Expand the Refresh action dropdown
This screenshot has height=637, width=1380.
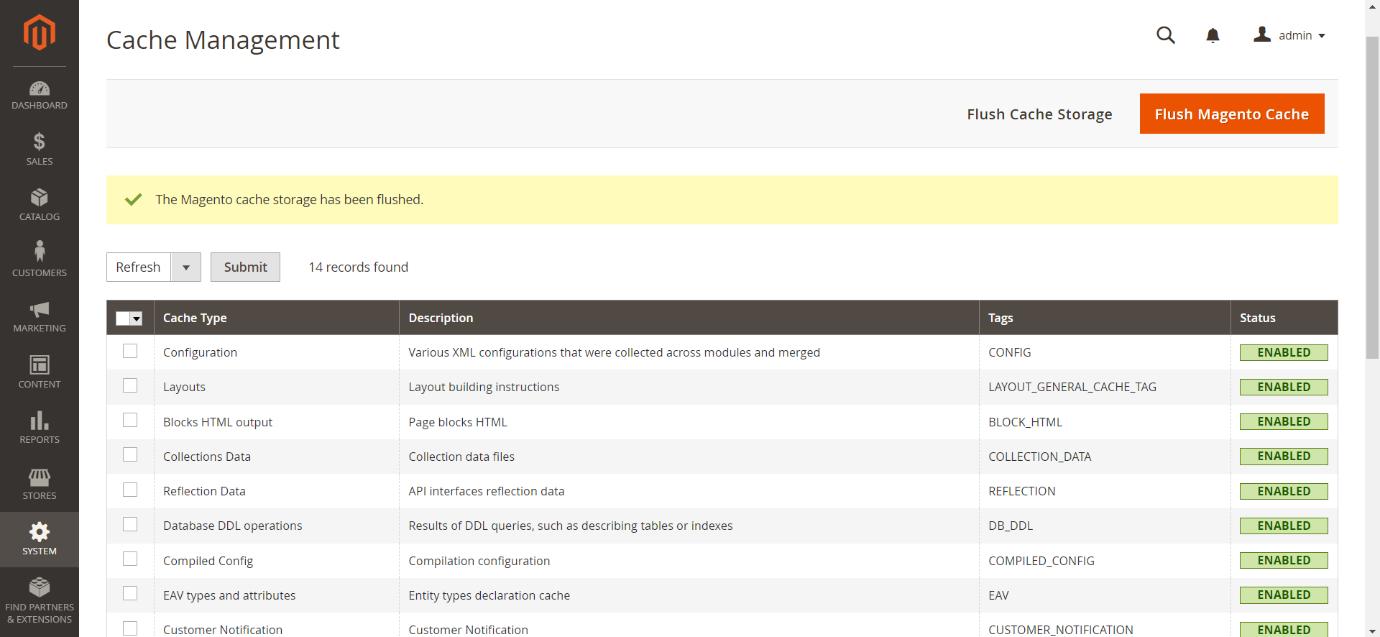186,267
